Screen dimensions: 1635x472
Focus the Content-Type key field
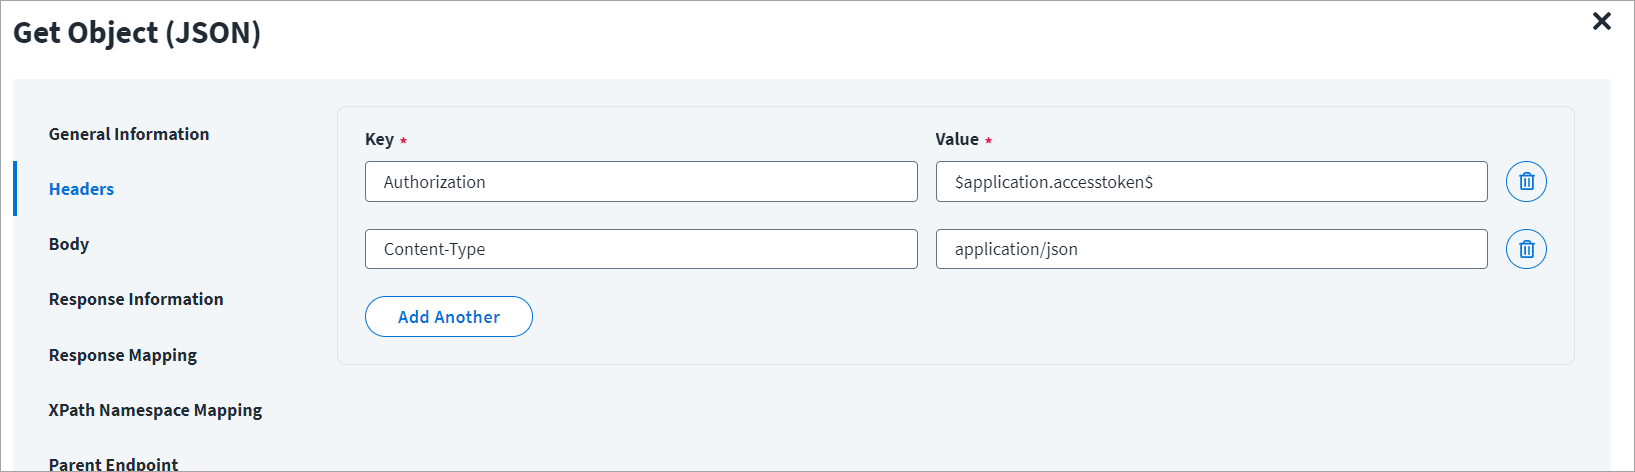tap(640, 249)
